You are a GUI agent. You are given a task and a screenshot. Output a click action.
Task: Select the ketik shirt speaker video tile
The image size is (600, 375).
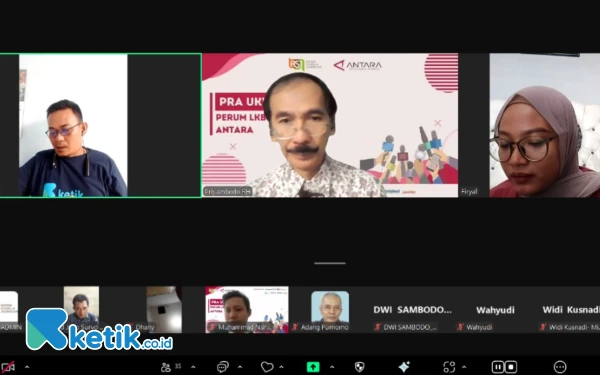(101, 126)
